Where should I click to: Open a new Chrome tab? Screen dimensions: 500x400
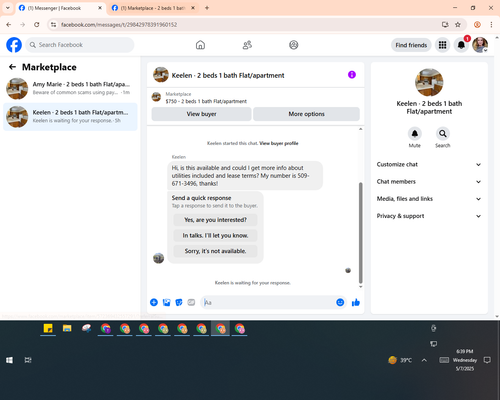coord(207,8)
